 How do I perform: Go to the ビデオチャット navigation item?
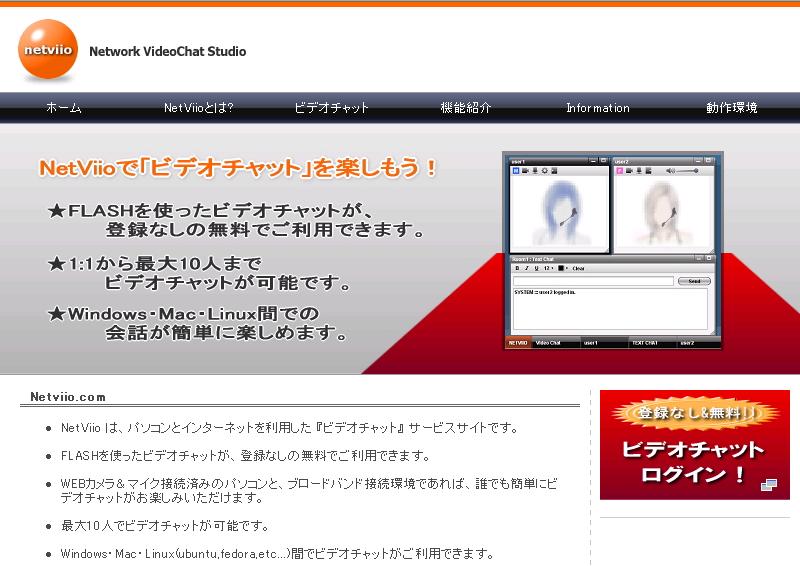click(x=331, y=108)
